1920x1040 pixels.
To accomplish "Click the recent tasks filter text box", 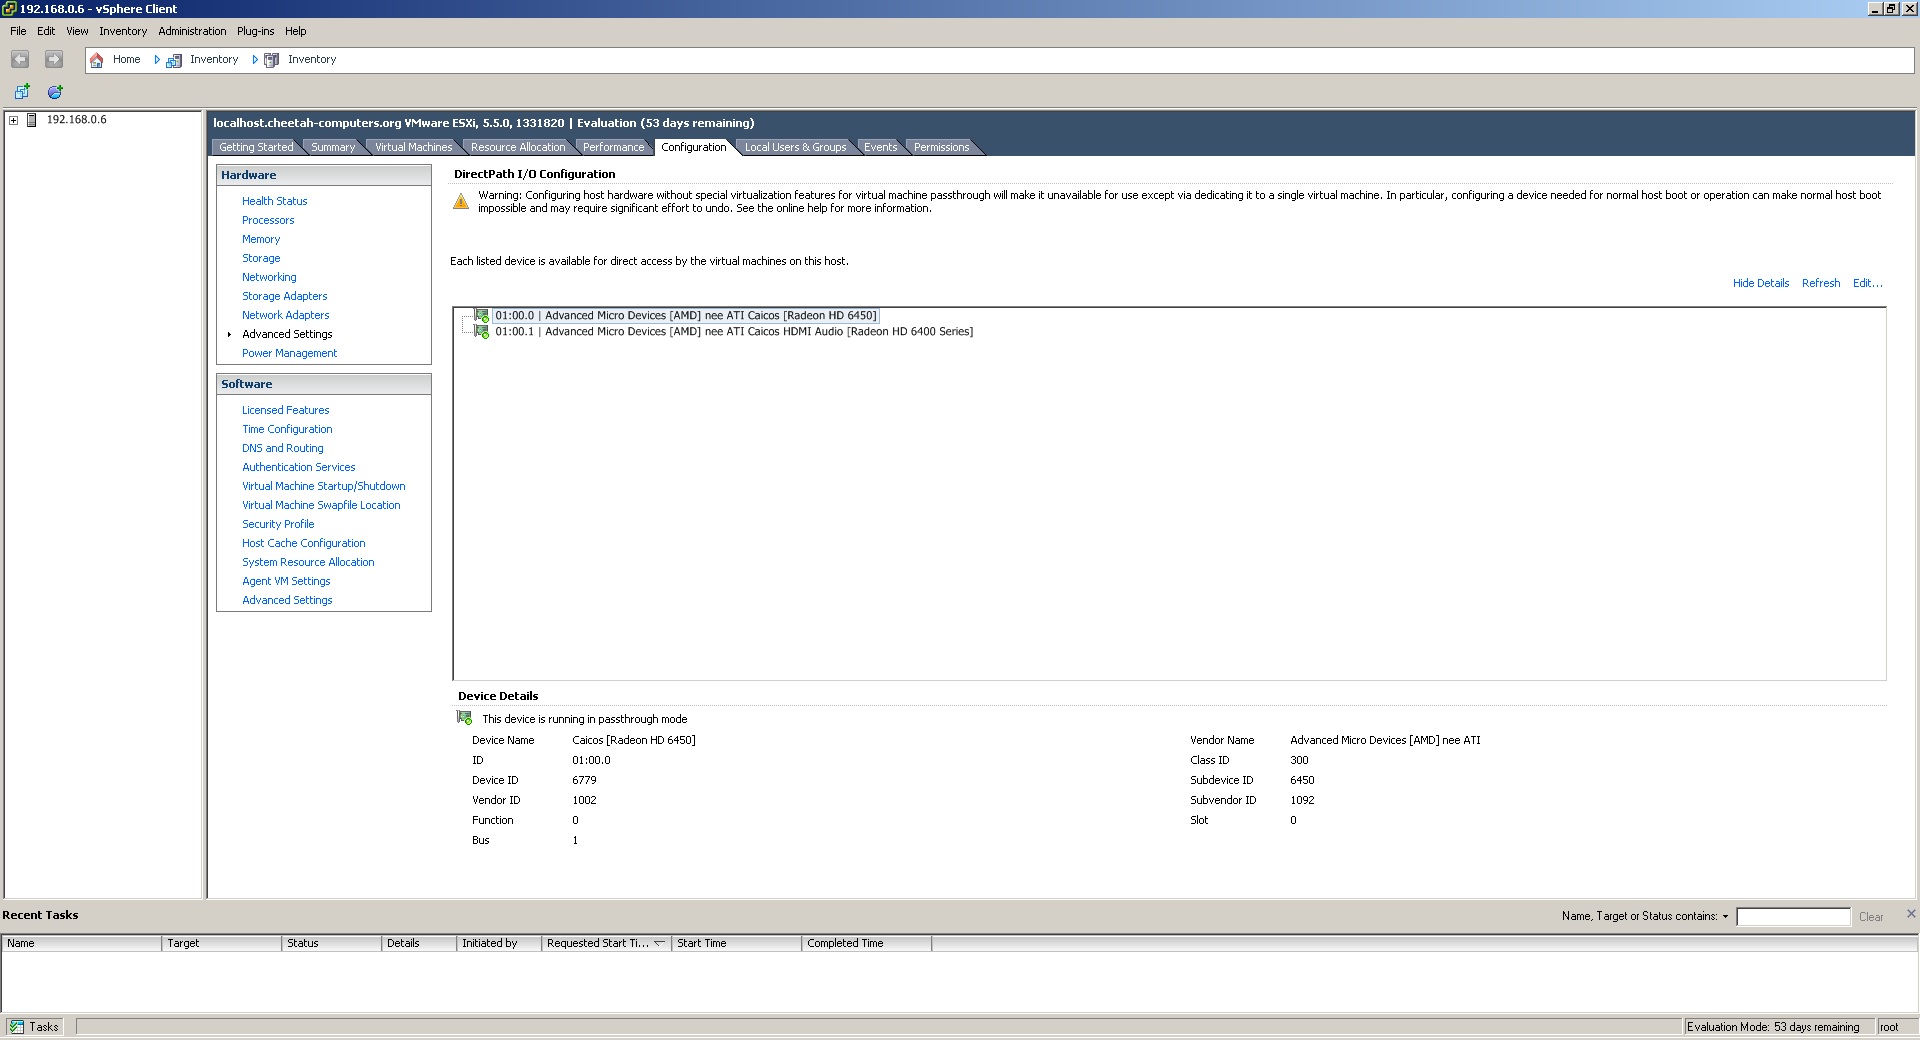I will [1793, 917].
